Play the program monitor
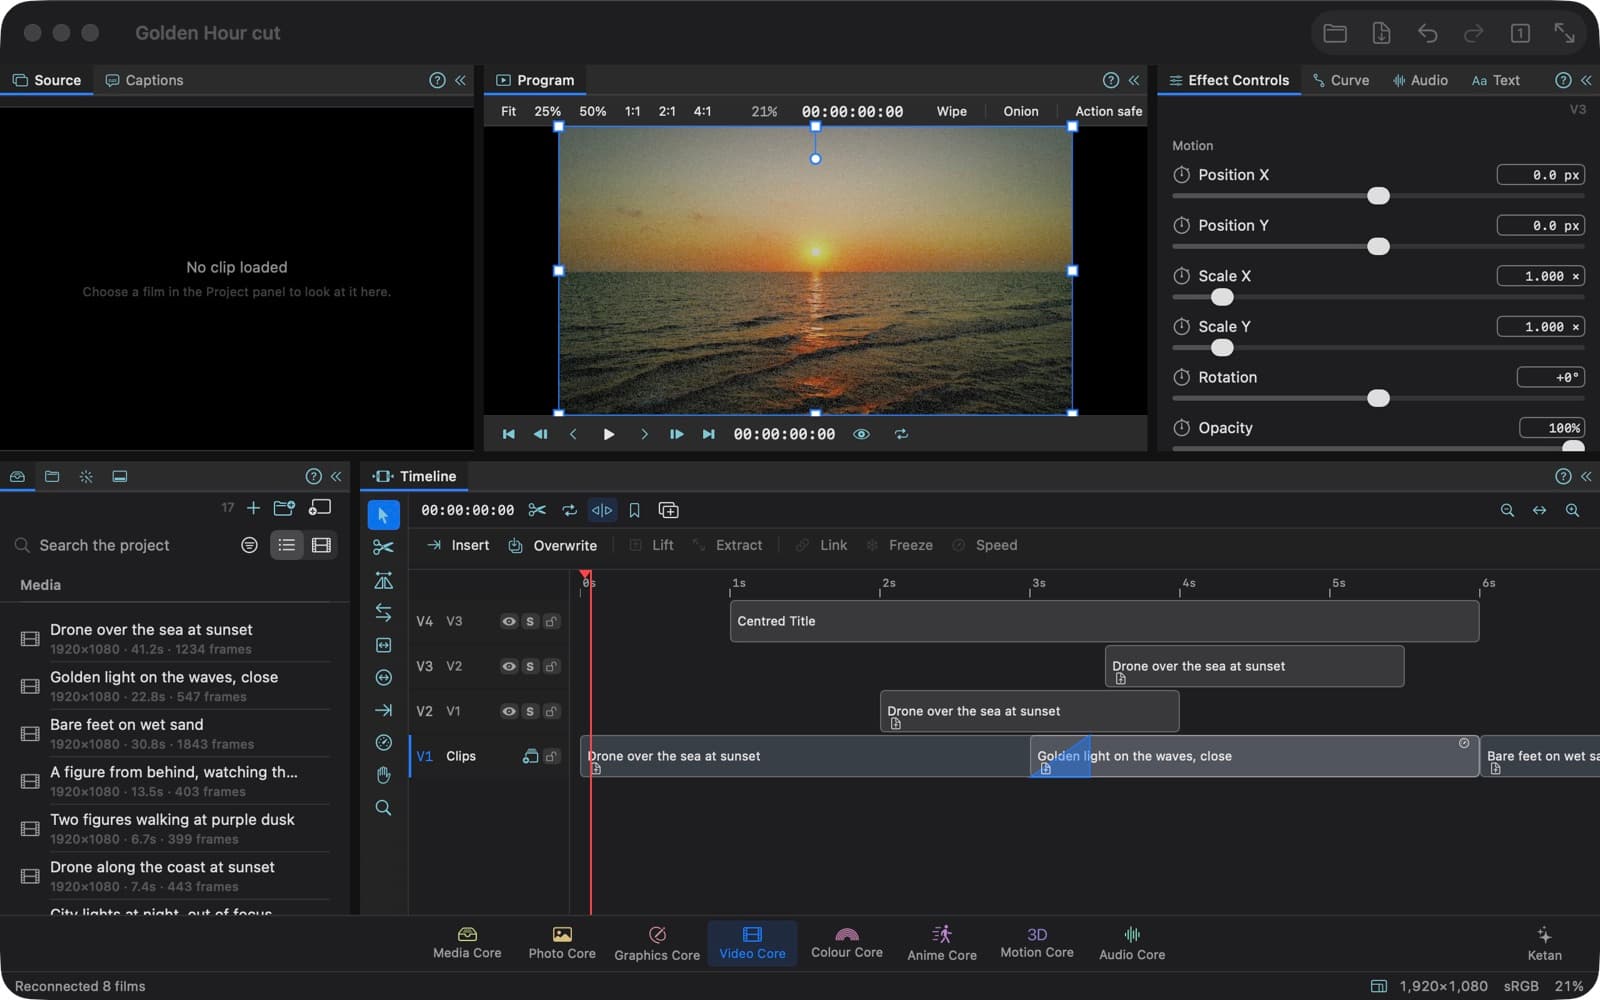This screenshot has height=1000, width=1600. (x=608, y=434)
